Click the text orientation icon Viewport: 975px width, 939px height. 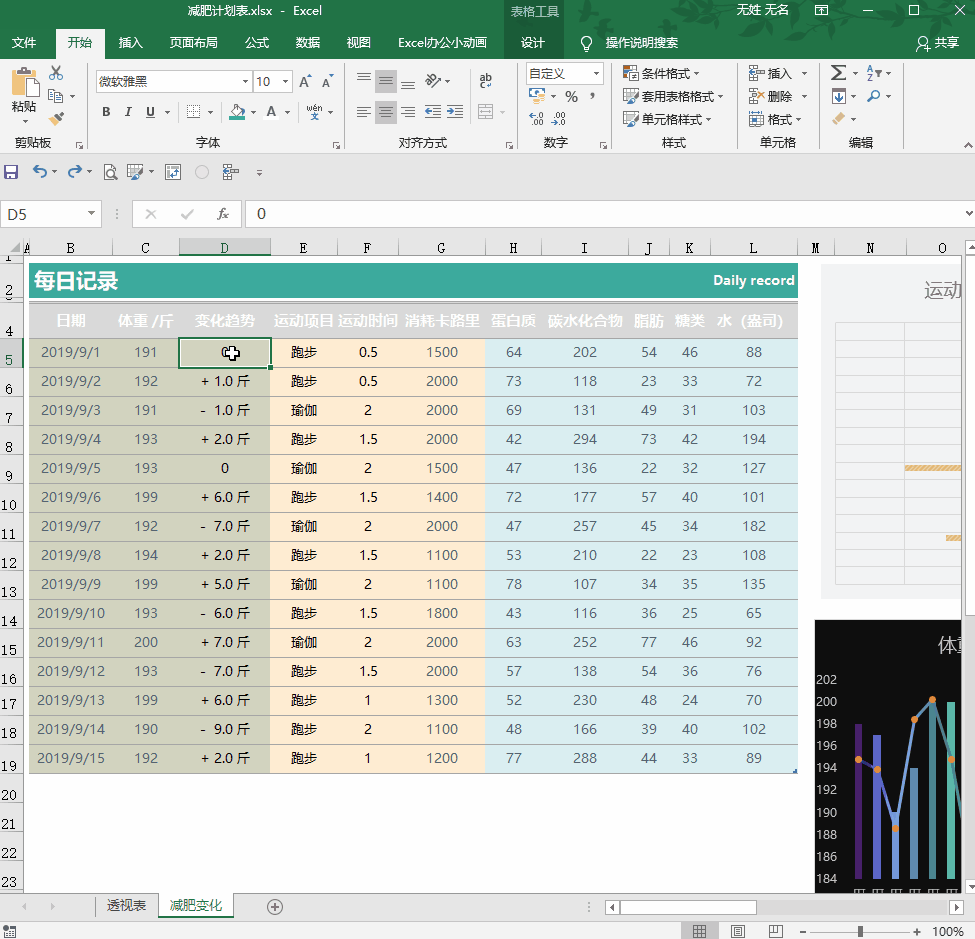[433, 81]
